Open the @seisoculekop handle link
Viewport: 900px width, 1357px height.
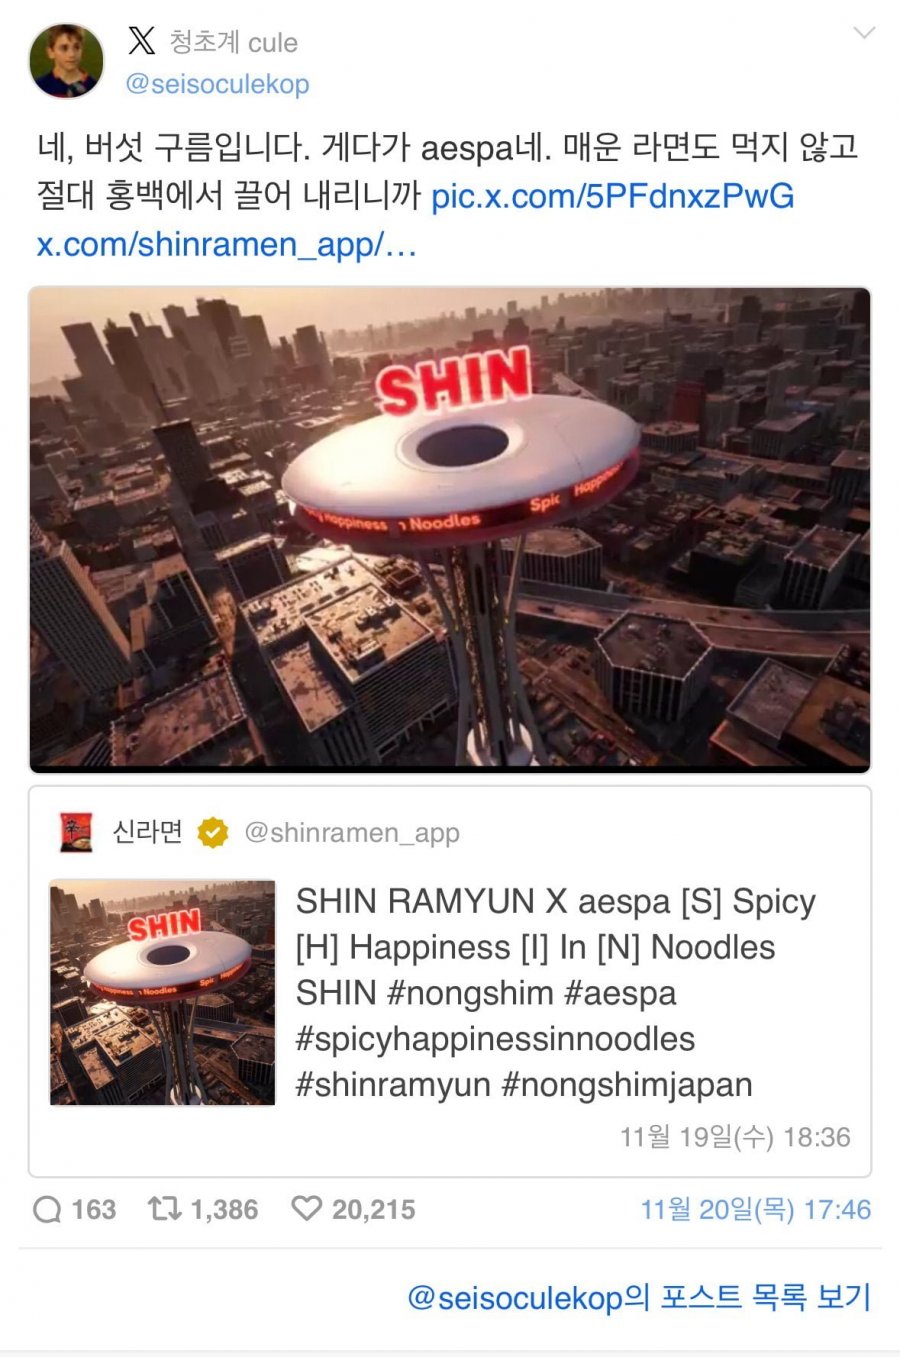pyautogui.click(x=217, y=84)
